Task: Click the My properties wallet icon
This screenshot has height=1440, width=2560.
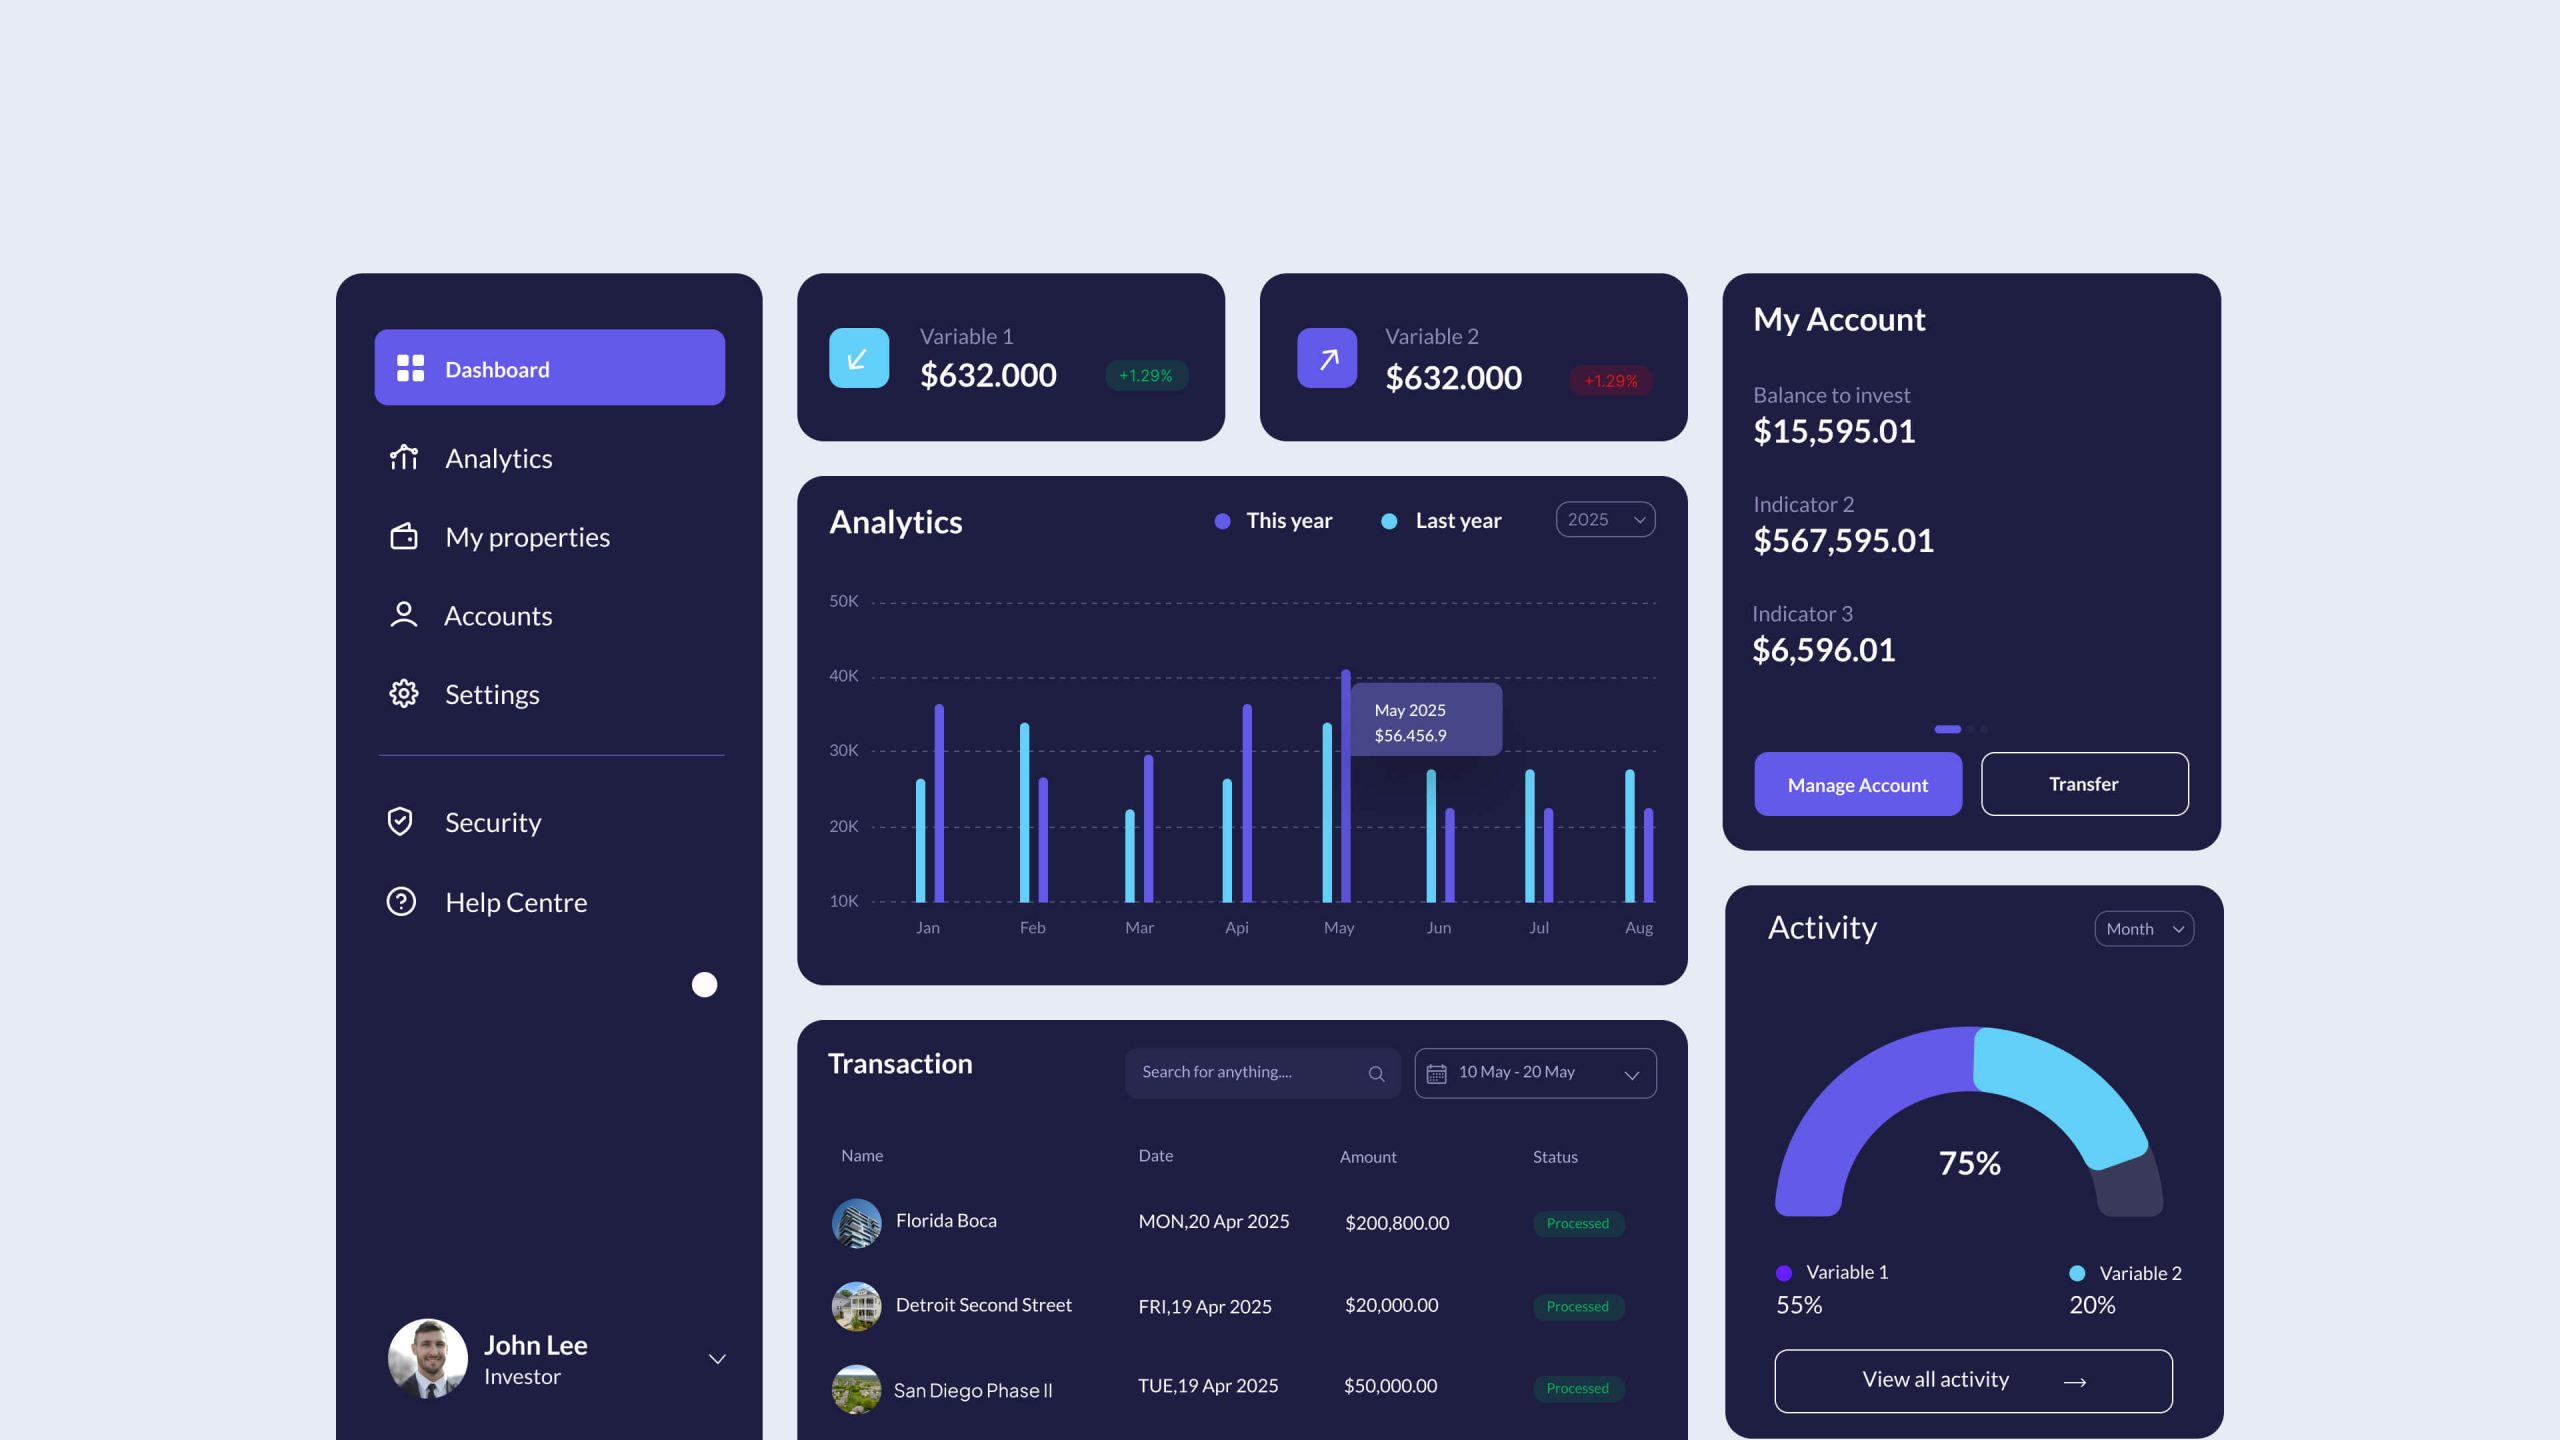Action: coord(403,537)
